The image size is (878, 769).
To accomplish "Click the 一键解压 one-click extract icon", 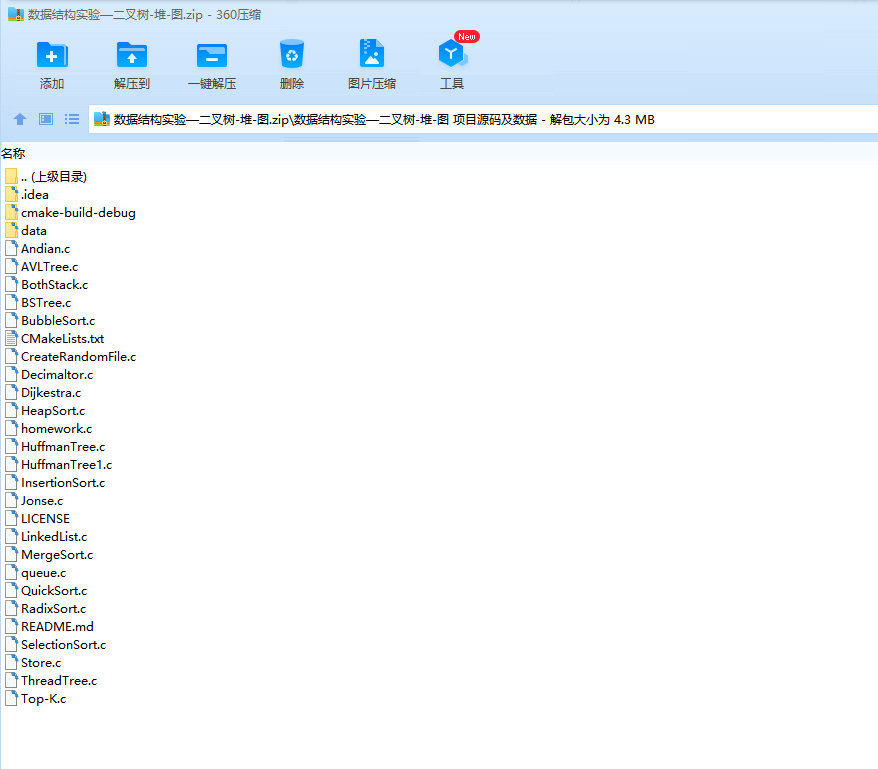I will 212,55.
